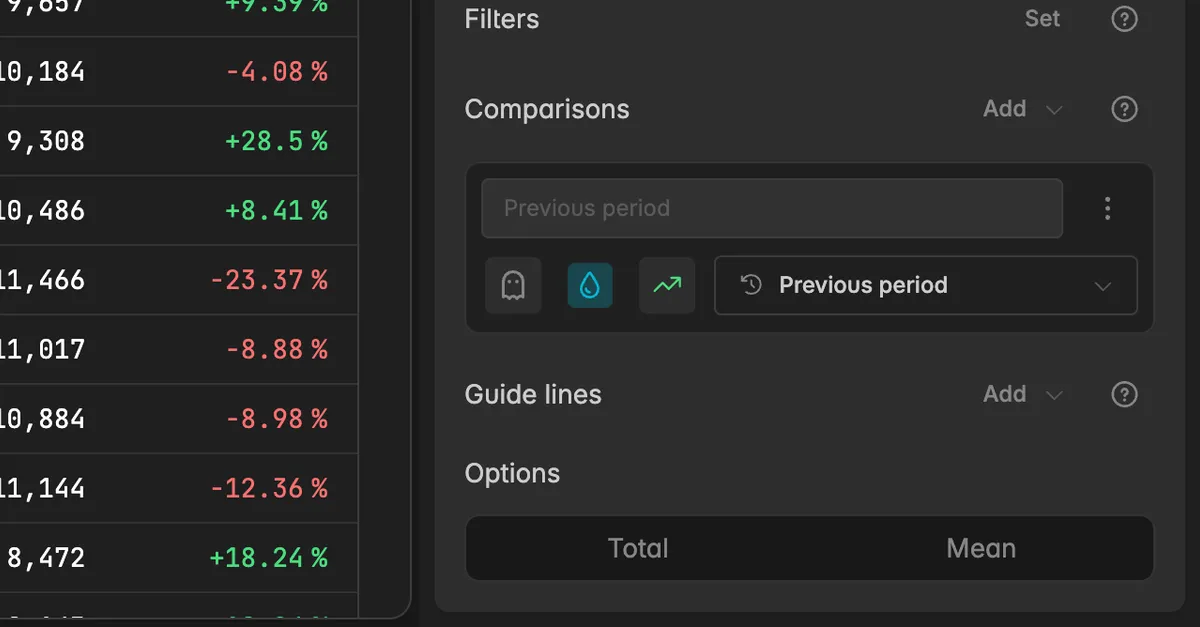Open the Add dropdown for Guide lines
The image size is (1200, 627).
(x=1022, y=394)
